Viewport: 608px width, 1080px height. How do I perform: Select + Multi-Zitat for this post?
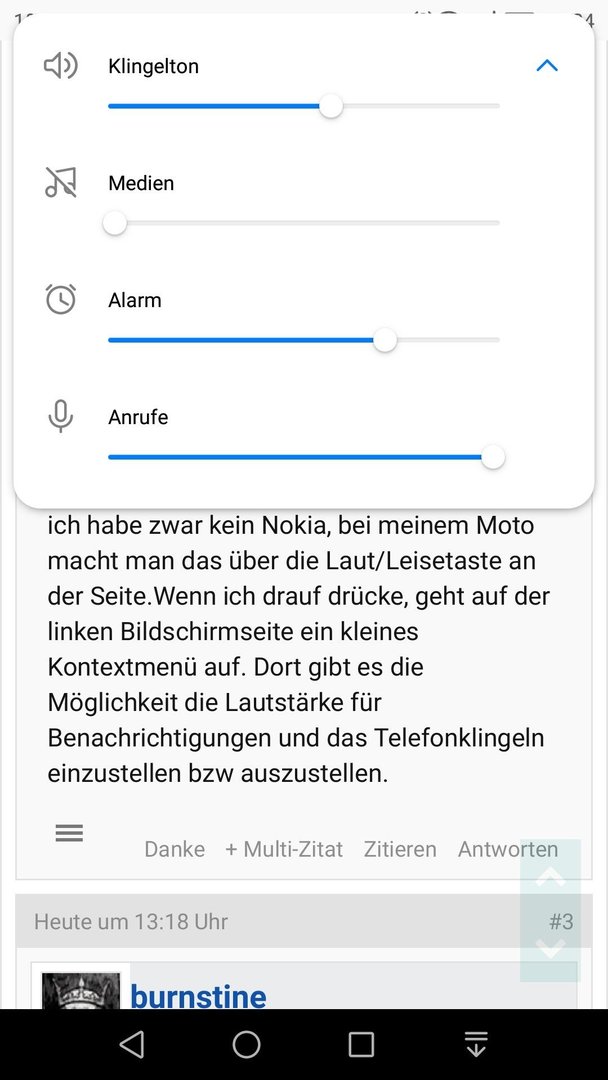click(284, 849)
